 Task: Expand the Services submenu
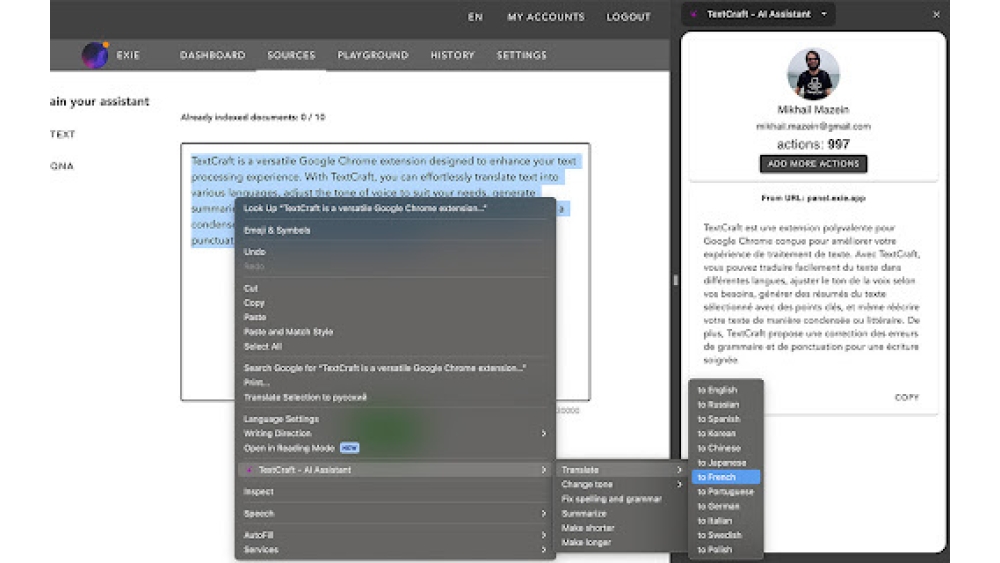pyautogui.click(x=395, y=550)
